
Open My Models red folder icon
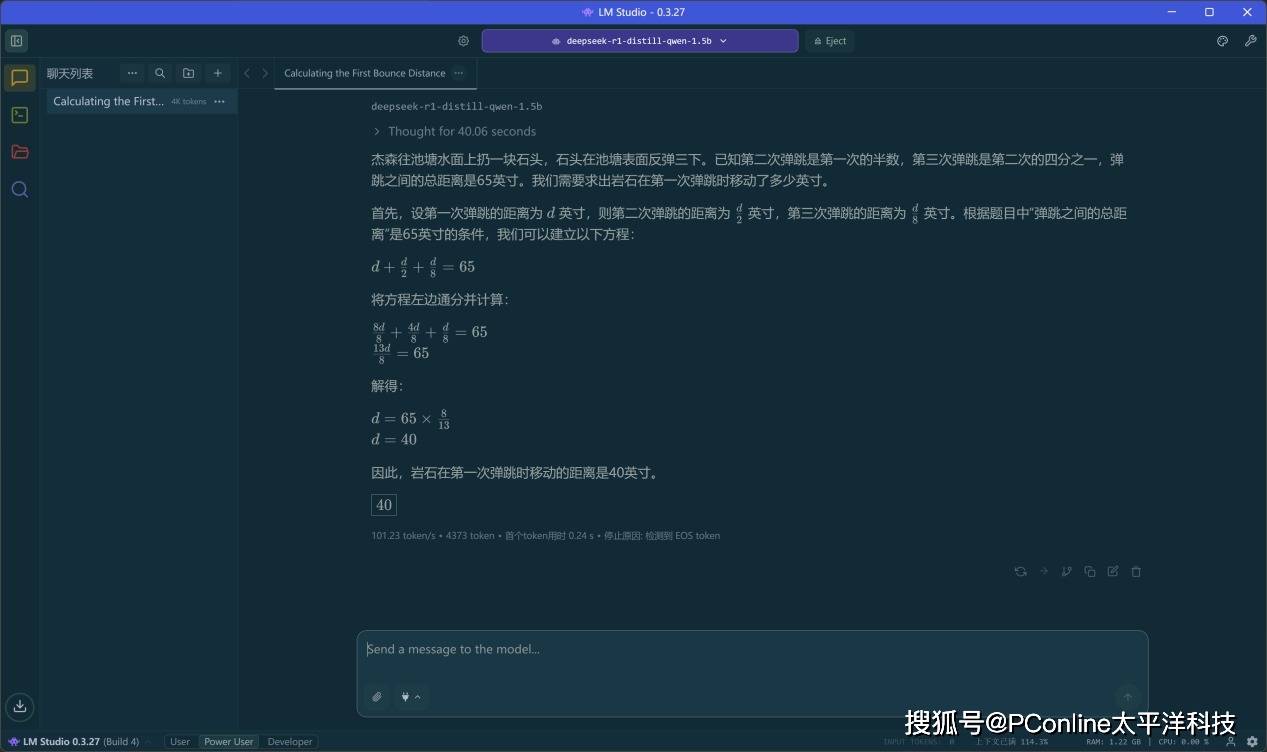[x=19, y=152]
